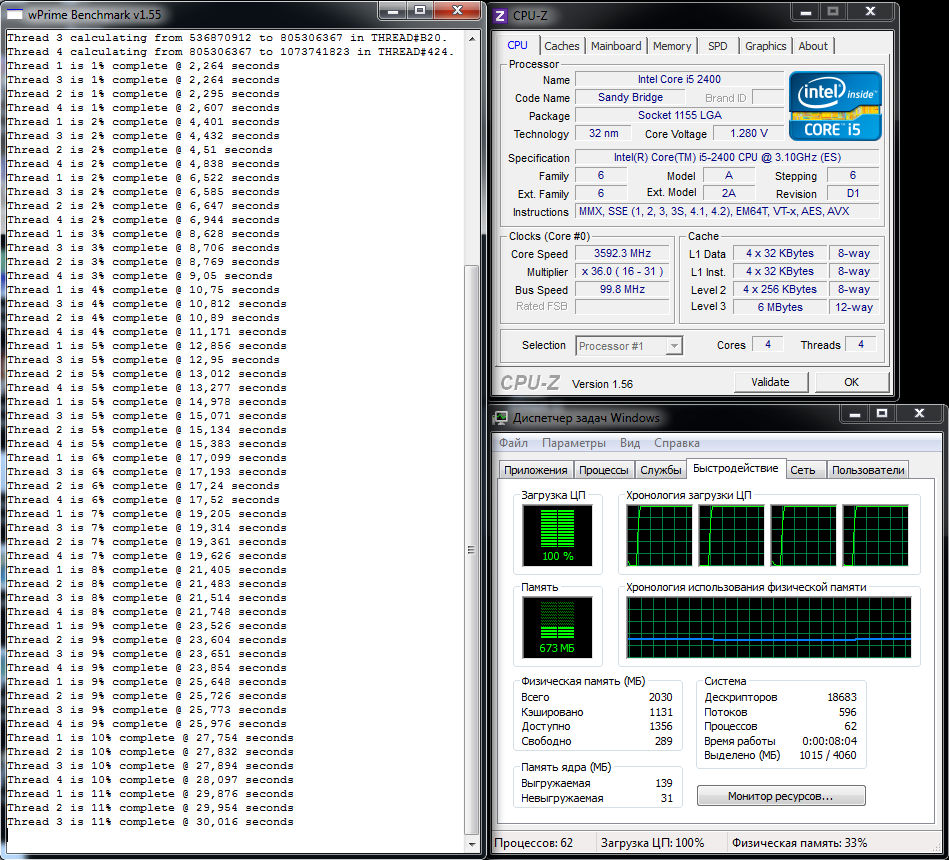Go to the Graphics tab
This screenshot has height=860, width=949.
click(765, 46)
